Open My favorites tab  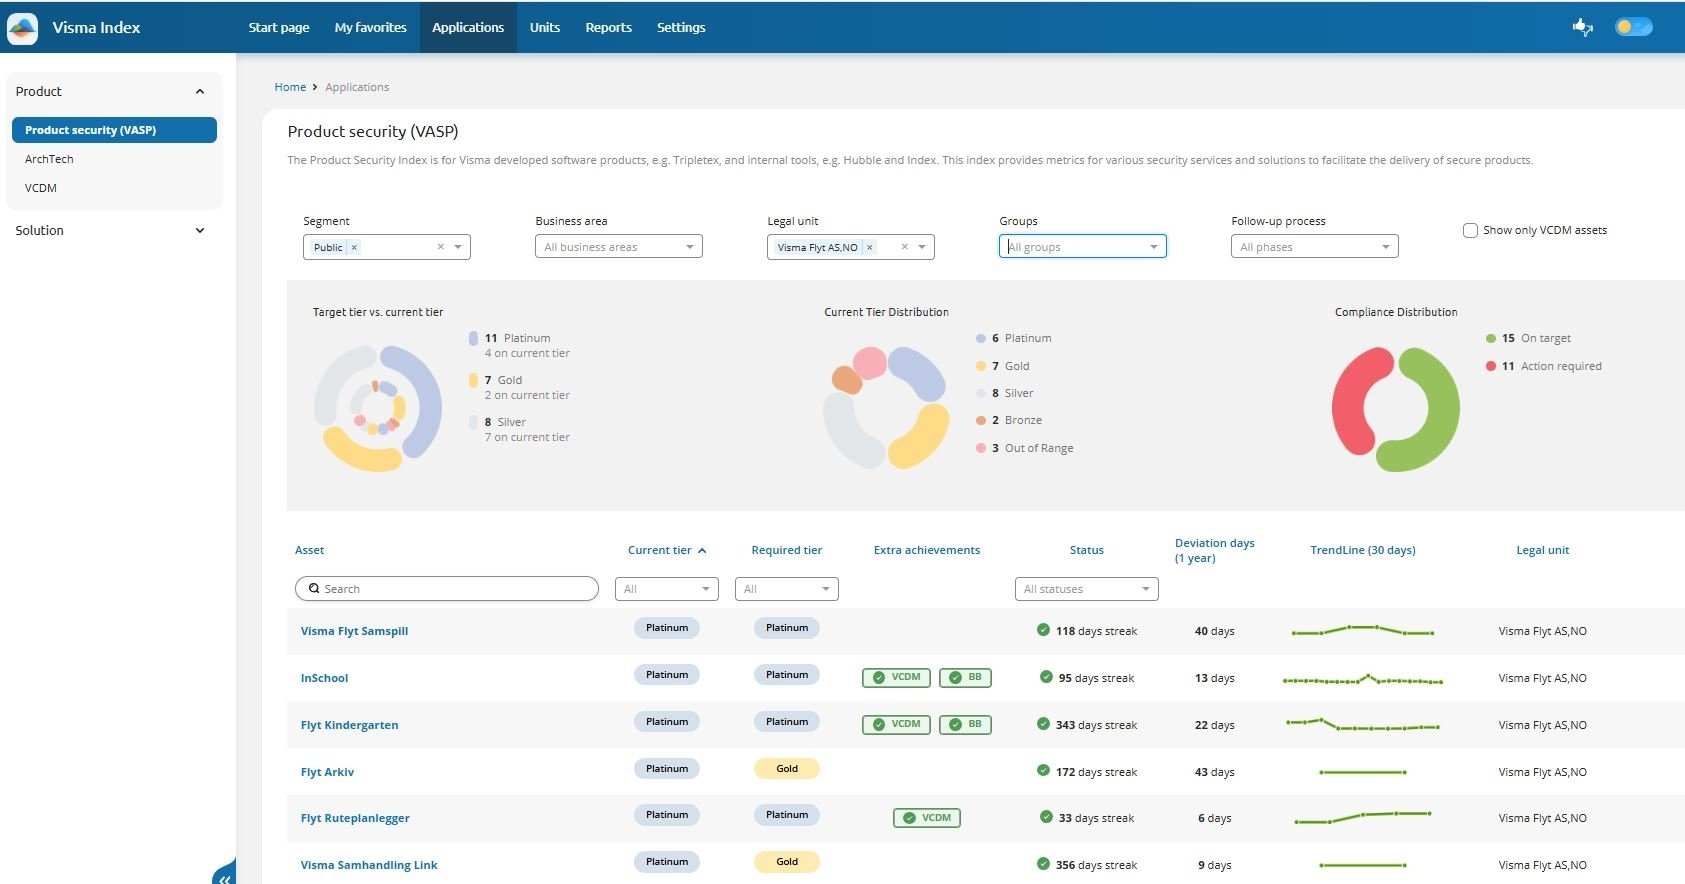pyautogui.click(x=370, y=27)
